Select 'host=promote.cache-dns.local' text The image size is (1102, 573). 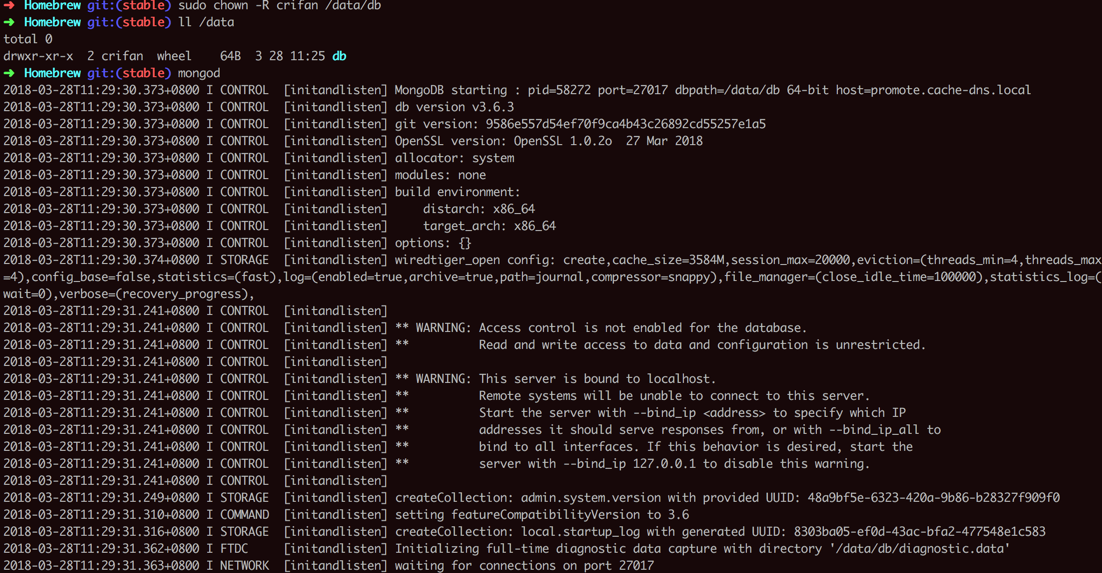click(x=933, y=90)
